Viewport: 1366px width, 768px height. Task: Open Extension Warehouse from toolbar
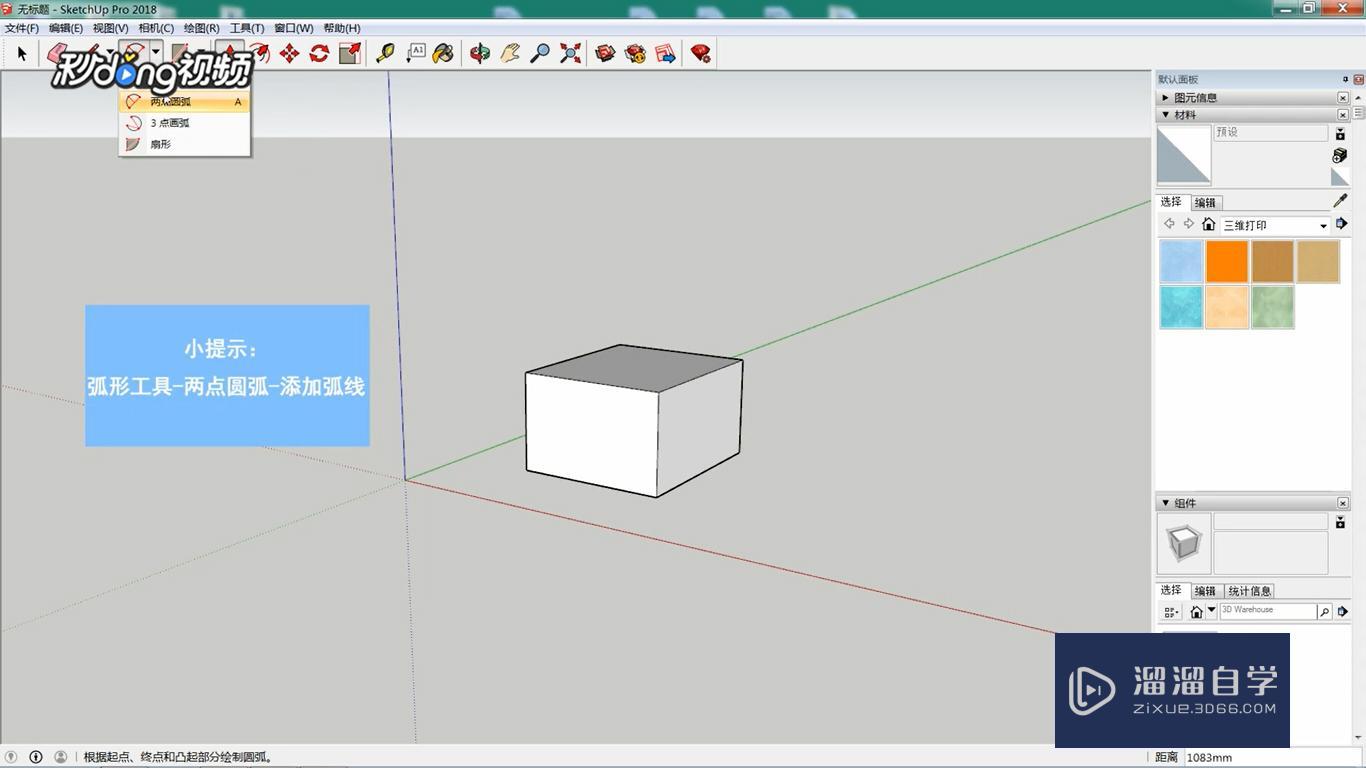[x=635, y=53]
